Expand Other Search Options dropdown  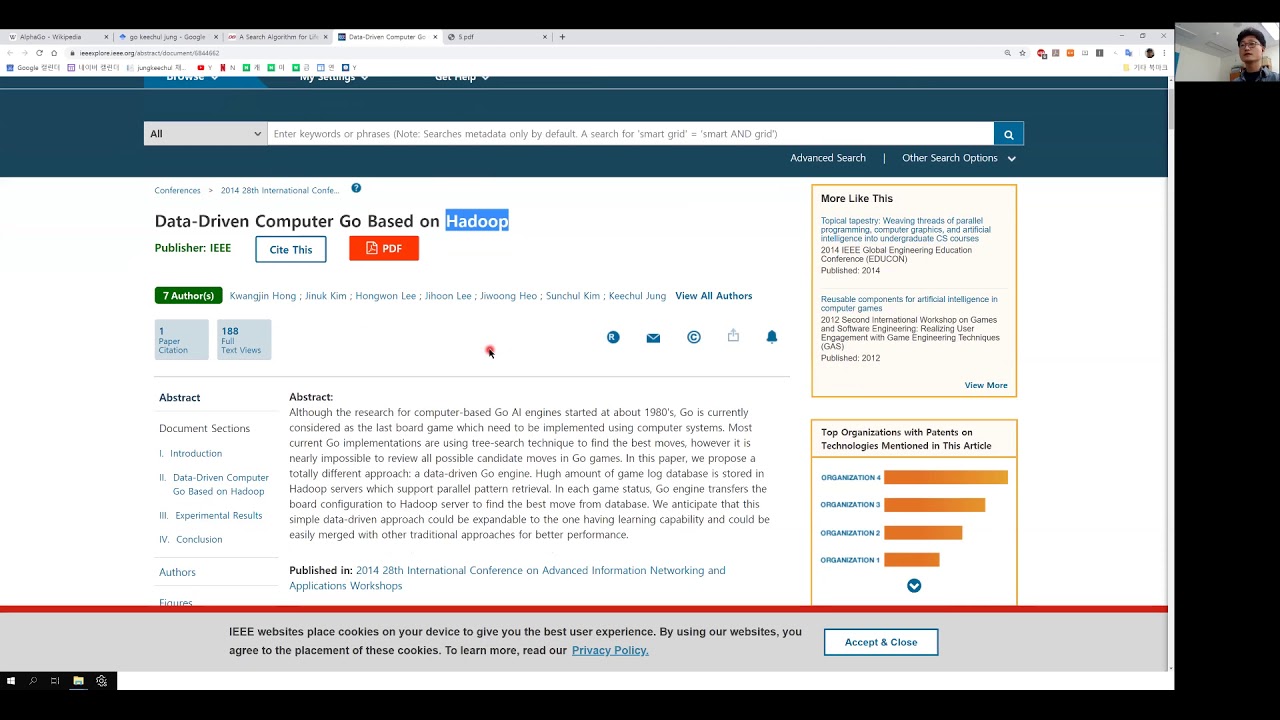[x=959, y=158]
